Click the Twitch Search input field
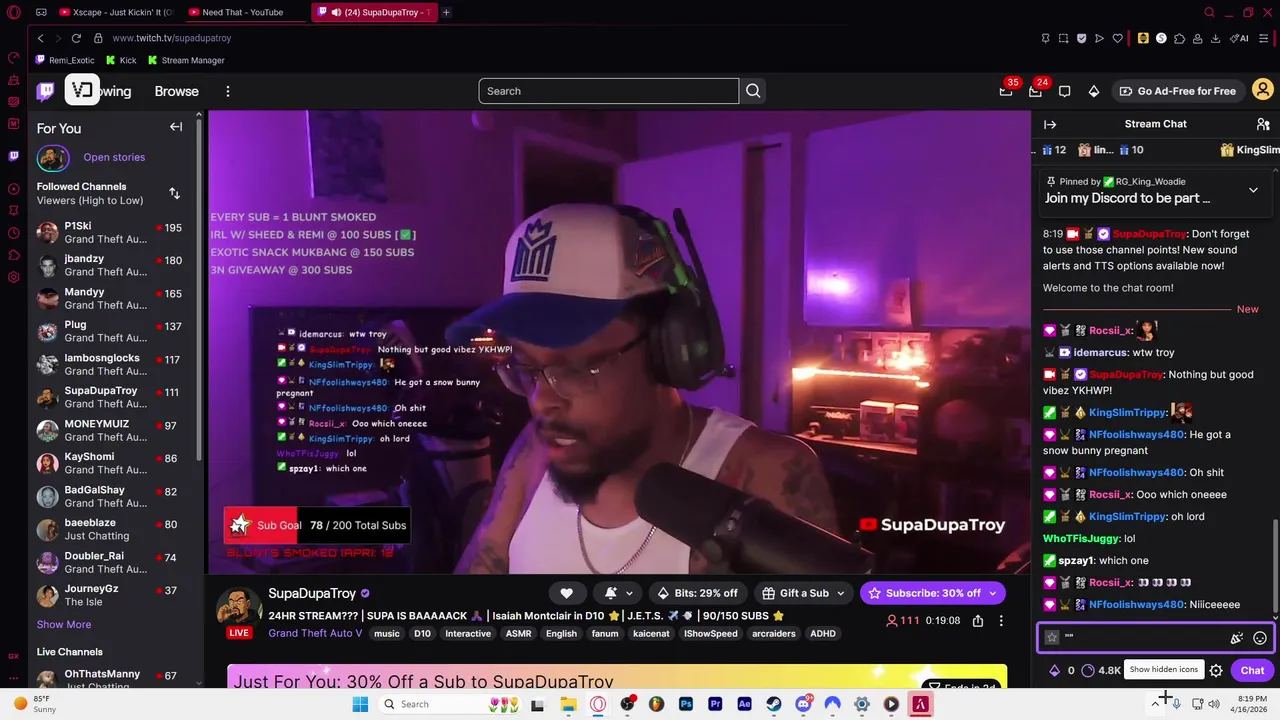This screenshot has height=720, width=1280. coord(608,91)
